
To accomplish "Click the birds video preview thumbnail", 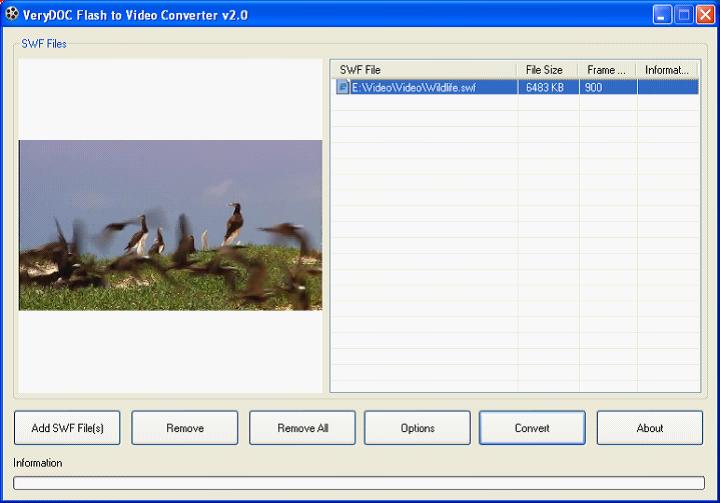I will point(170,225).
